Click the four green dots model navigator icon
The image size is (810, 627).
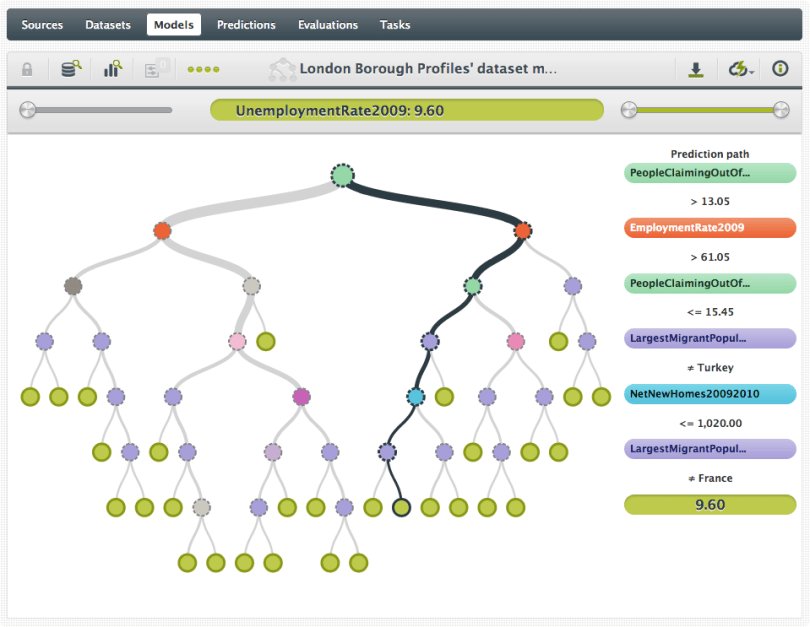click(203, 69)
